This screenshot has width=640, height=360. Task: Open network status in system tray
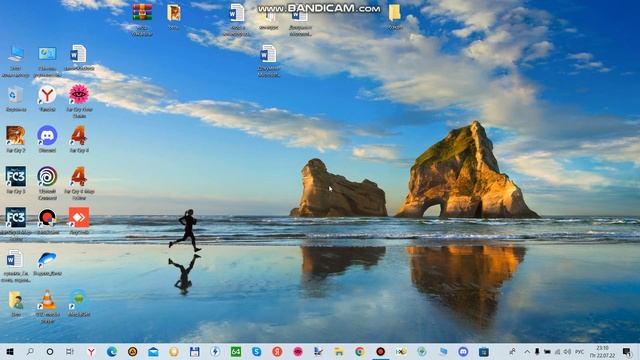(x=557, y=351)
